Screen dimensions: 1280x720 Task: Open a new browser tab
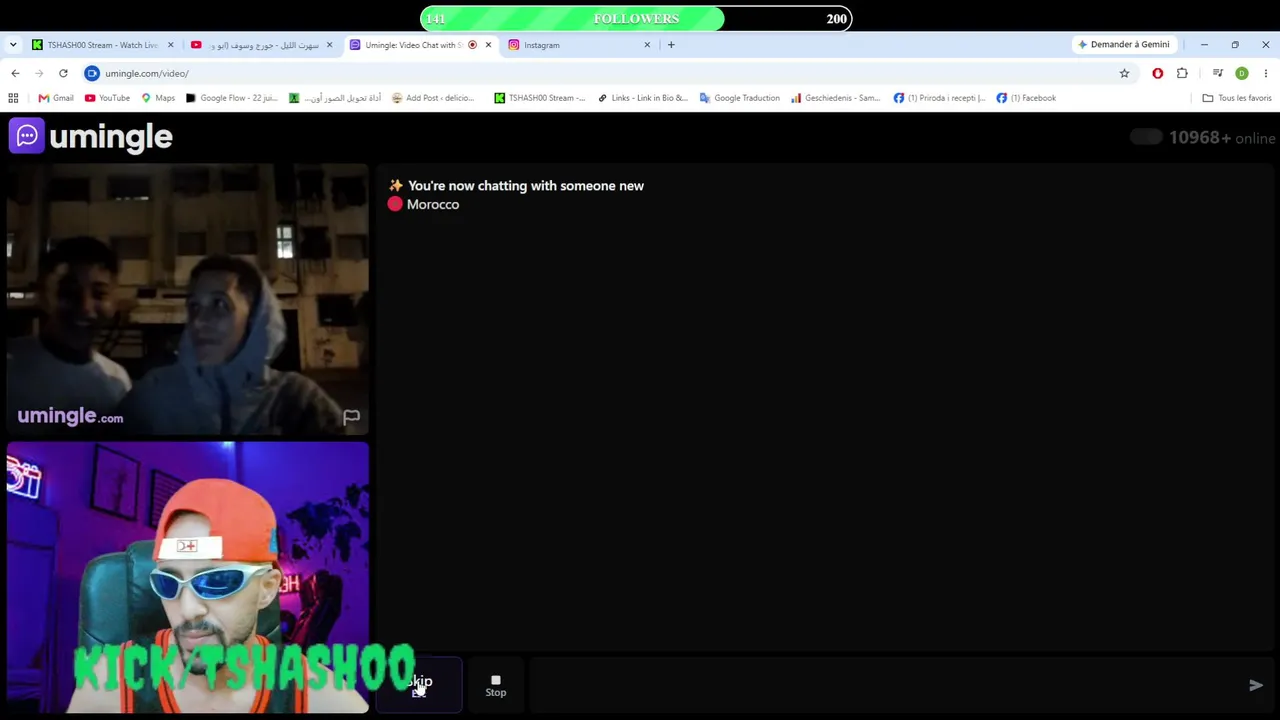[671, 45]
